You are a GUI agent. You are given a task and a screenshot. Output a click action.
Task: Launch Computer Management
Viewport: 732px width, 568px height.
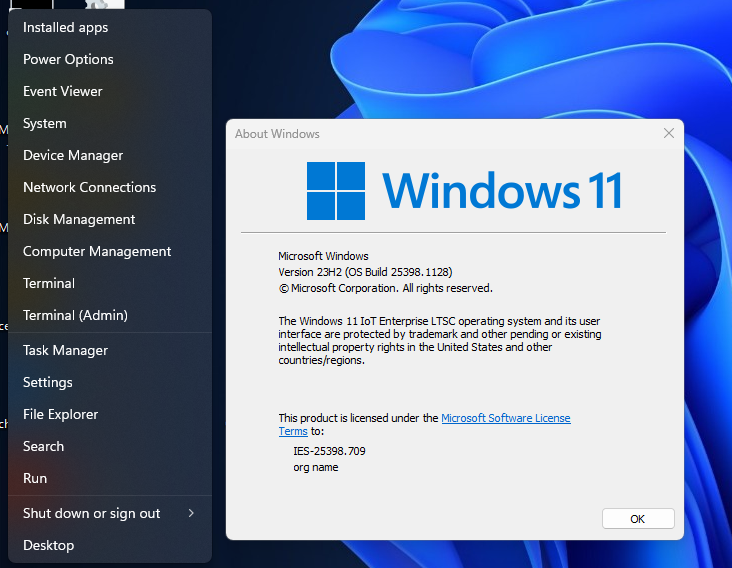pos(110,251)
